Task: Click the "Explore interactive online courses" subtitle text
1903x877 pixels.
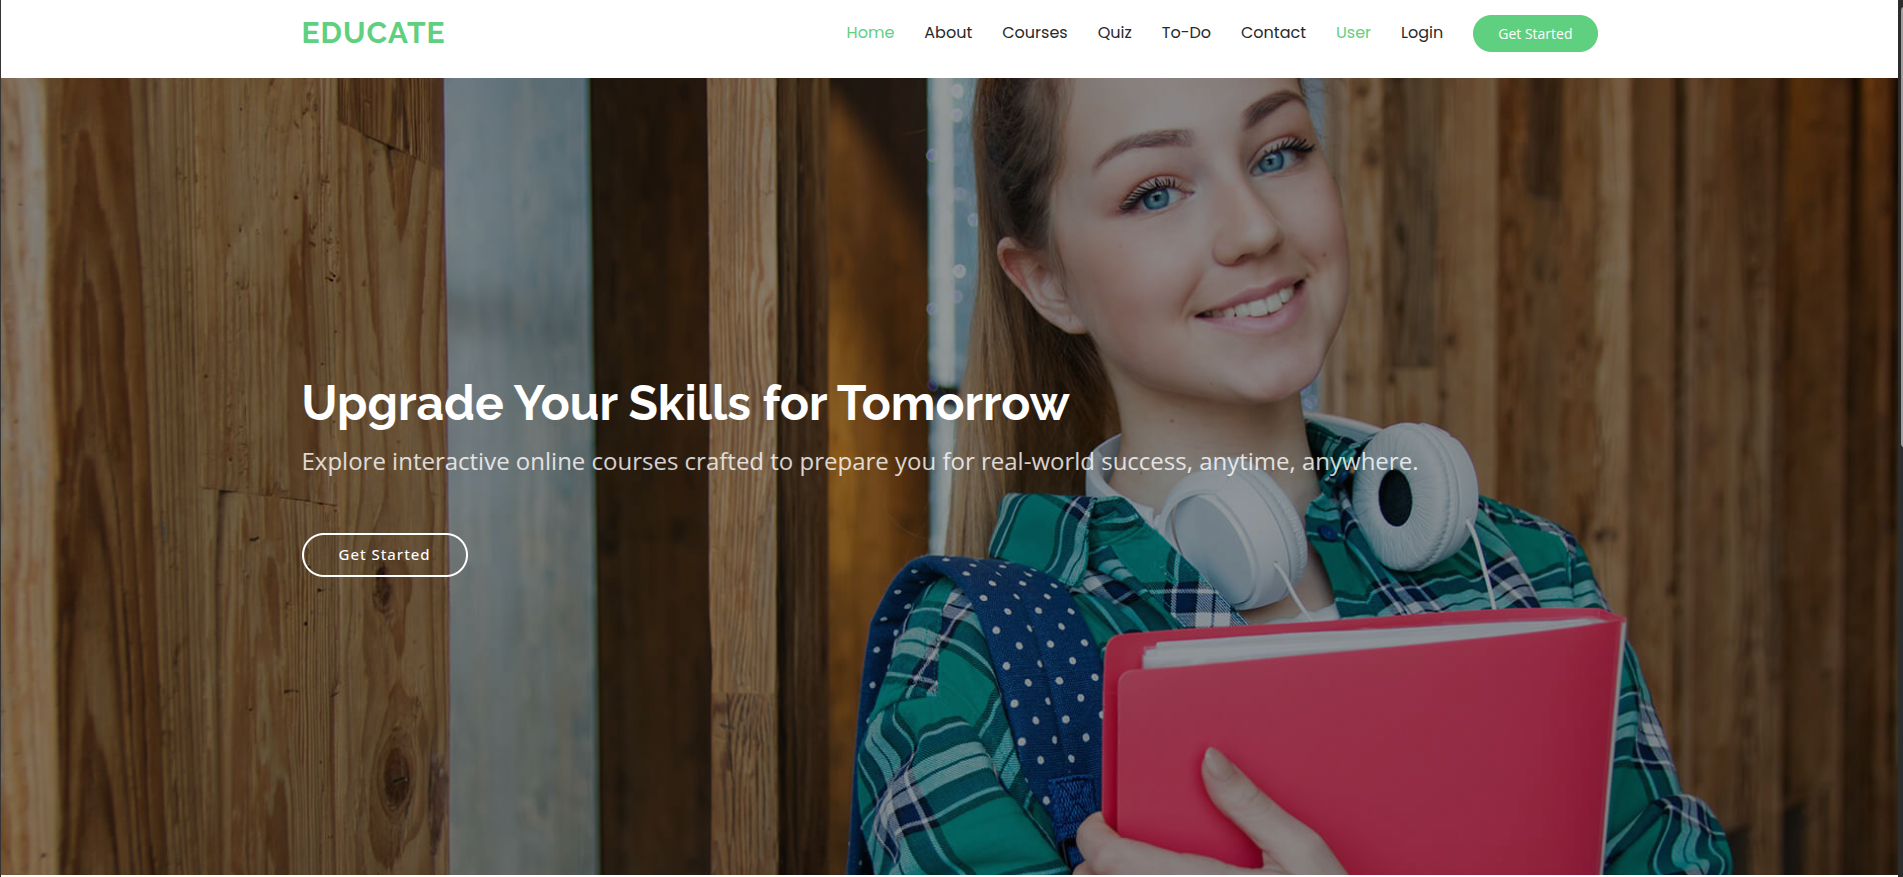Action: click(x=859, y=462)
